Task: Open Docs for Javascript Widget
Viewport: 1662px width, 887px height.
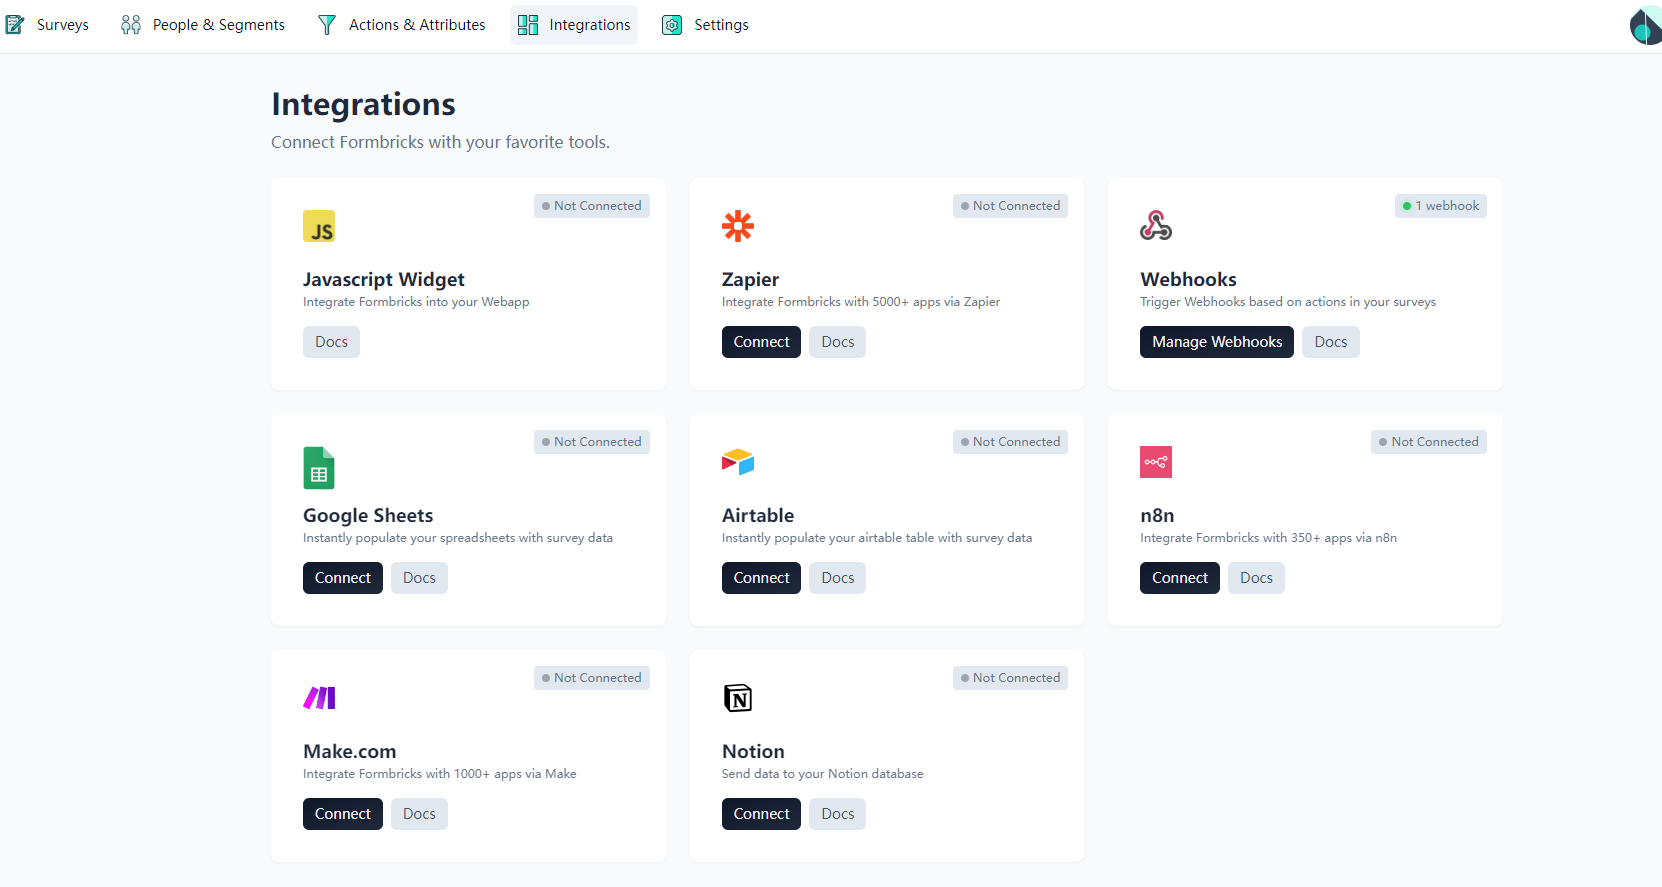Action: point(331,342)
